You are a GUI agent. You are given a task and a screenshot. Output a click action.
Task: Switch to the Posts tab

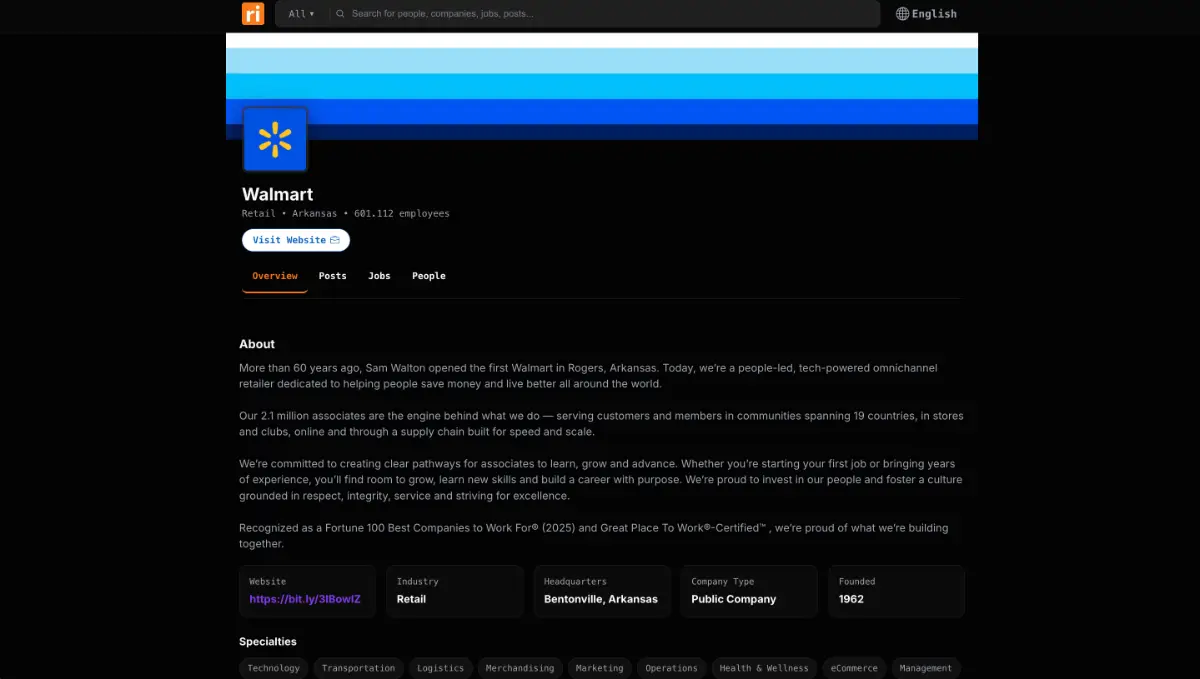[332, 276]
